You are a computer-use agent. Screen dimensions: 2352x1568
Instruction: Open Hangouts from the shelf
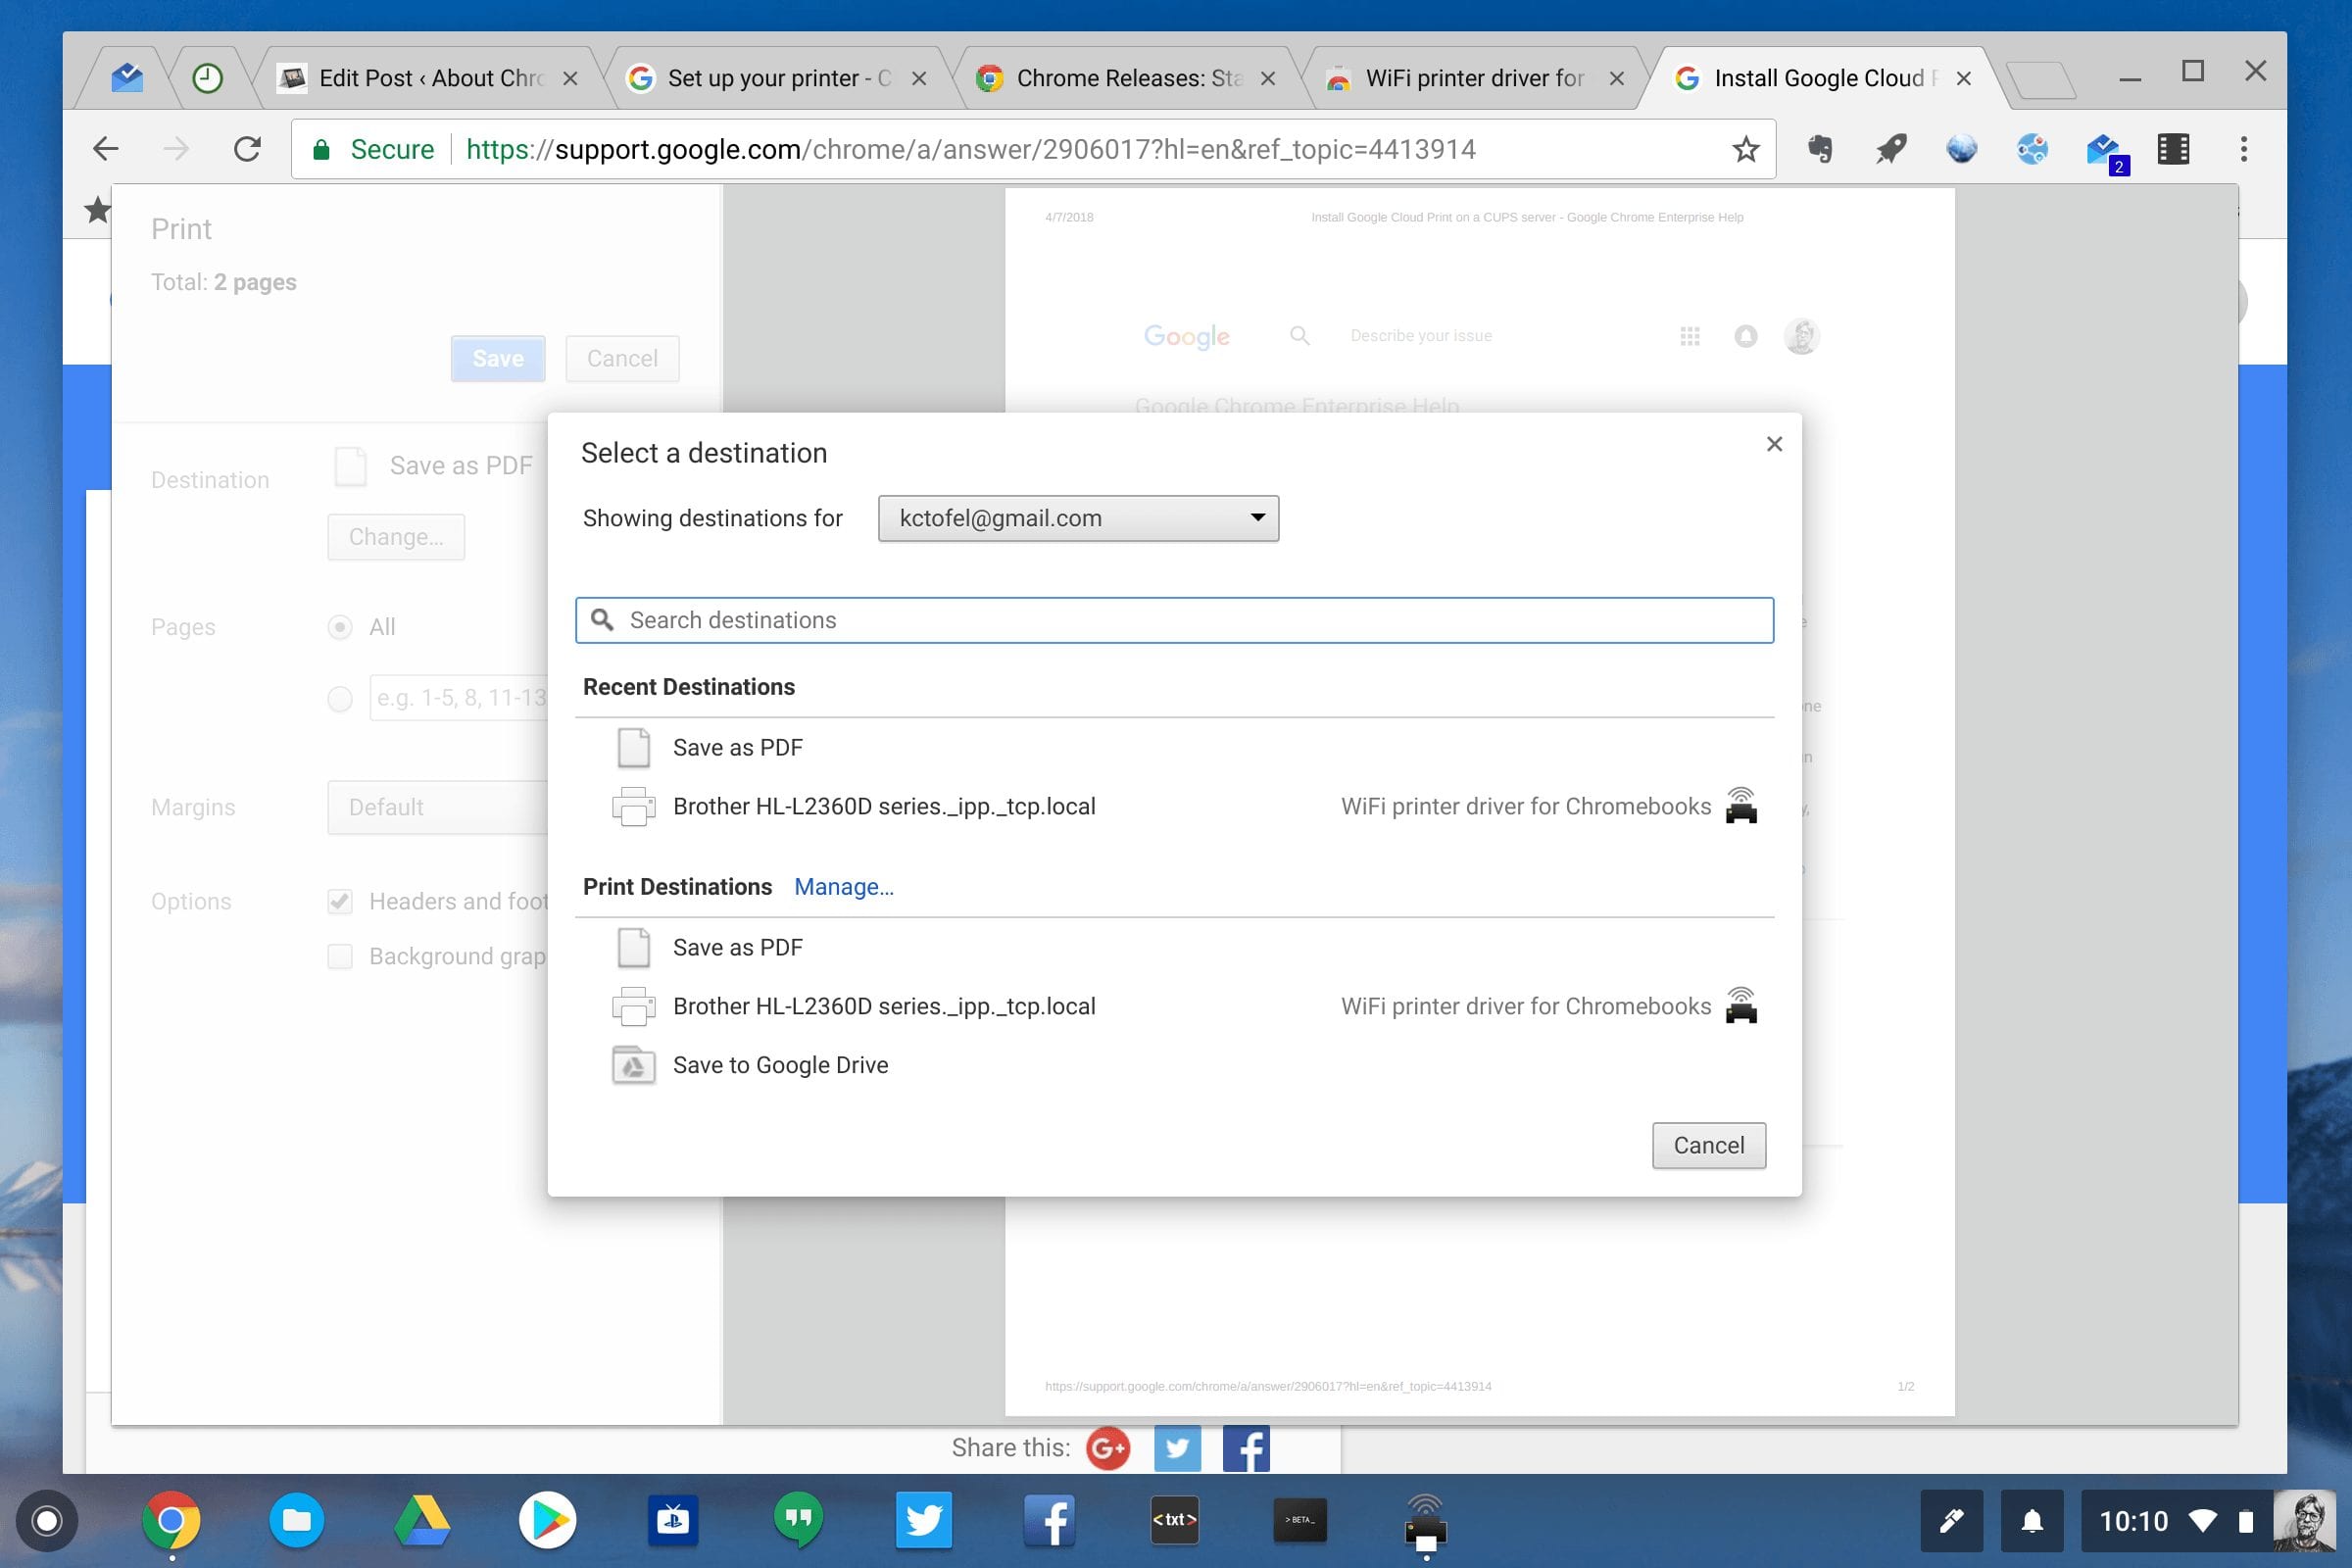(x=798, y=1521)
